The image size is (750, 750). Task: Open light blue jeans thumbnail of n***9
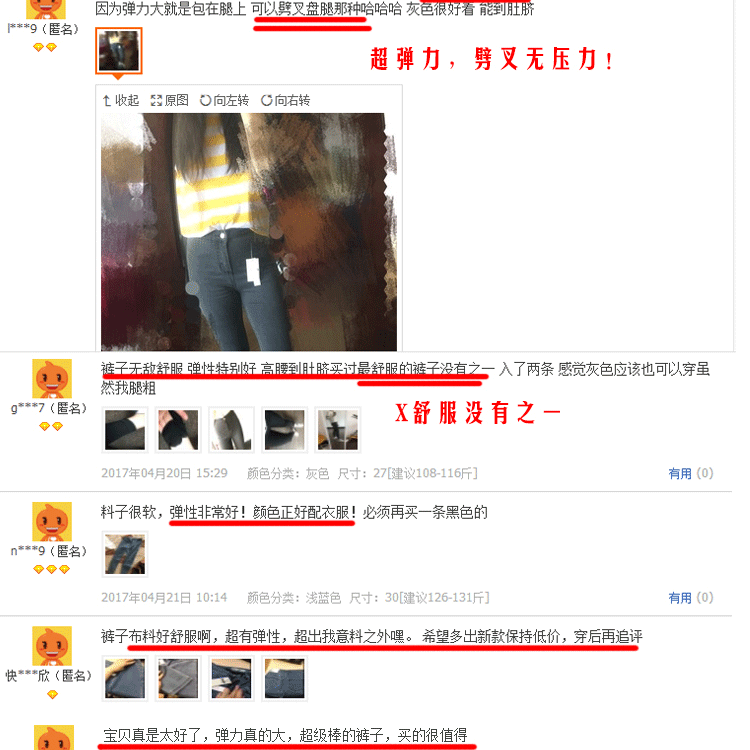(x=125, y=554)
